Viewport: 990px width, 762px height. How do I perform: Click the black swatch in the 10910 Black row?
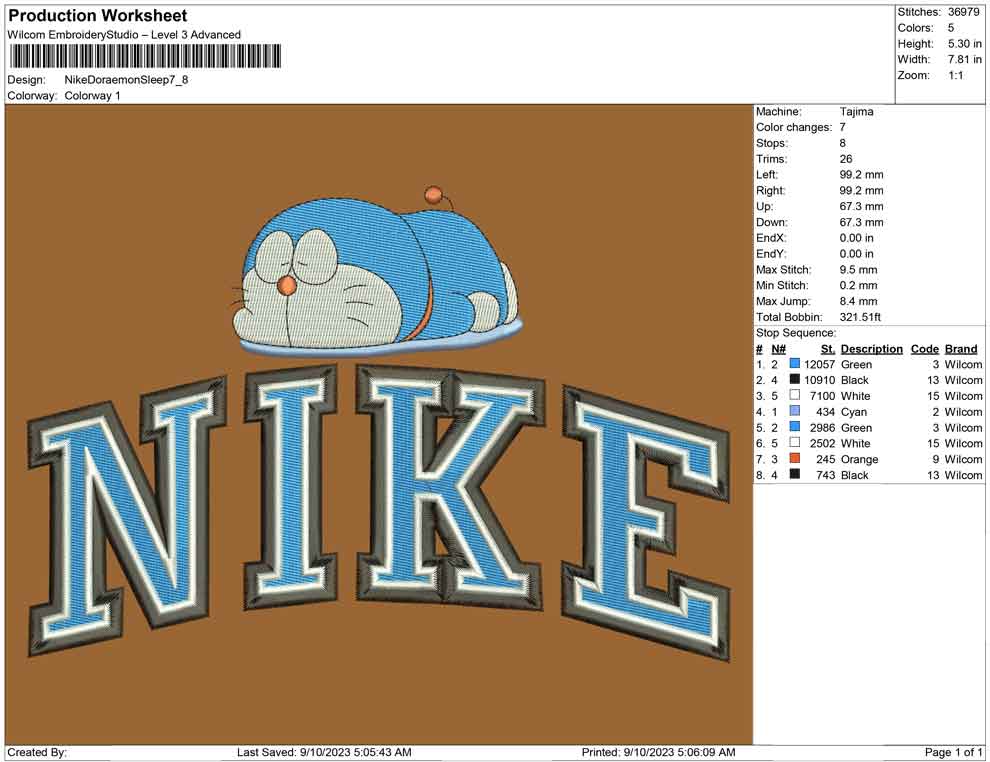click(795, 379)
